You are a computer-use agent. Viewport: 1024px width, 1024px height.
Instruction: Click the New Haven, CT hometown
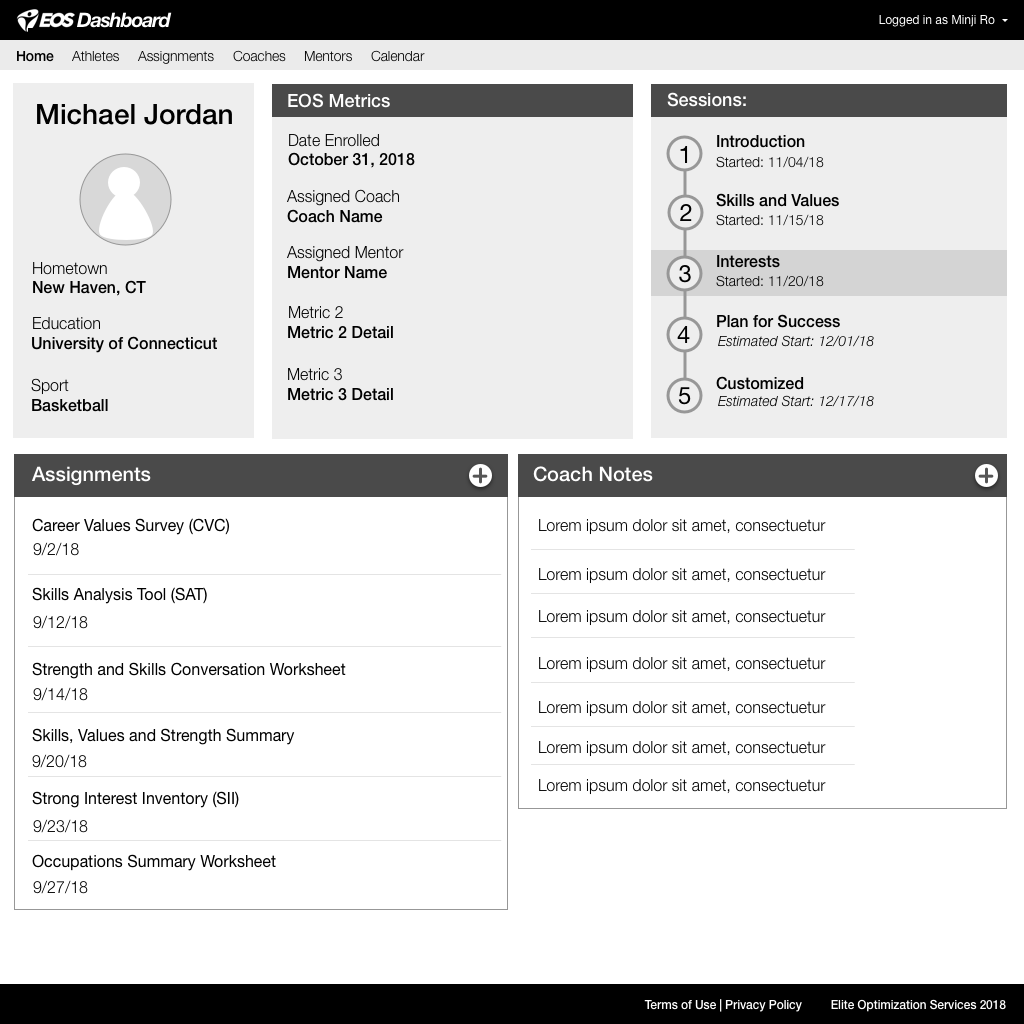pos(89,287)
